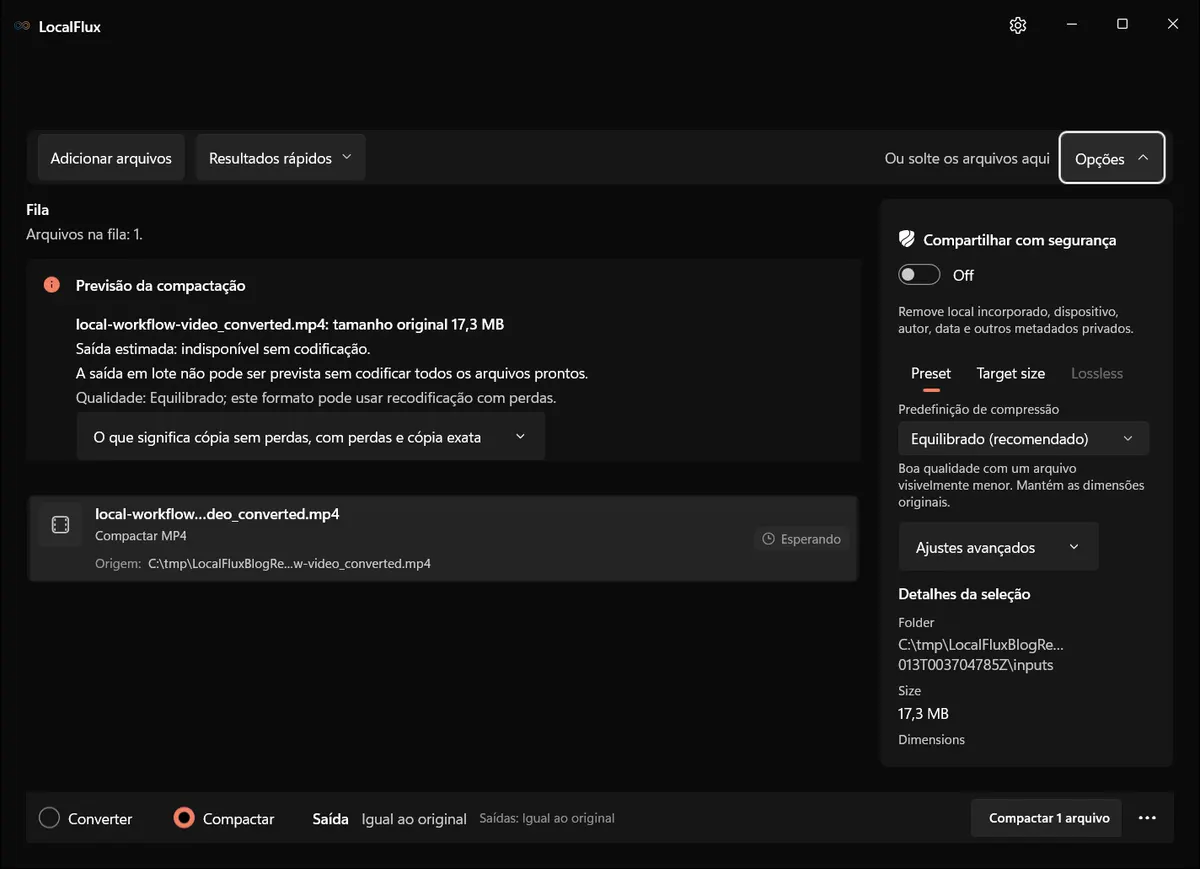Open the settings gear icon
The height and width of the screenshot is (869, 1200).
(x=1018, y=25)
